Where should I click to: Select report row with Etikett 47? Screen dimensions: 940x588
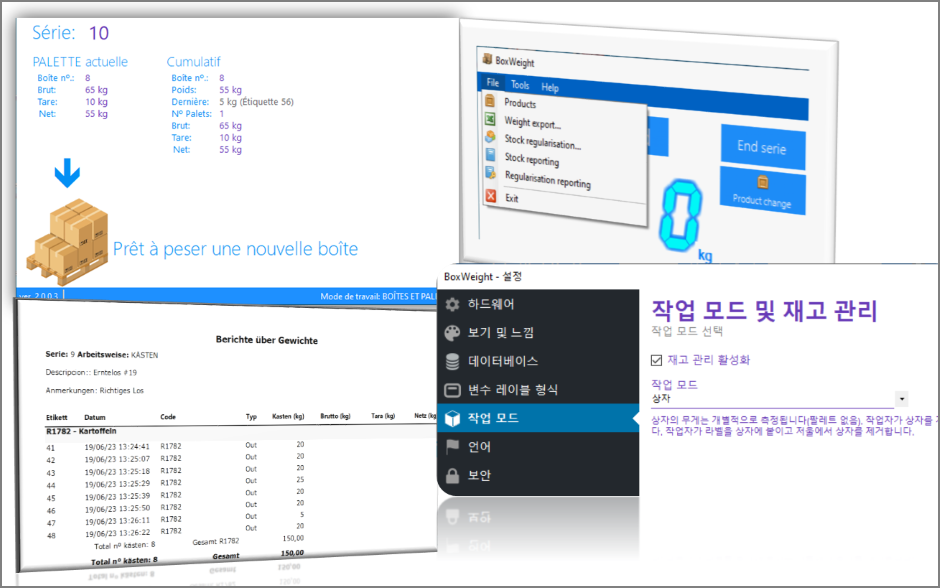(177, 520)
